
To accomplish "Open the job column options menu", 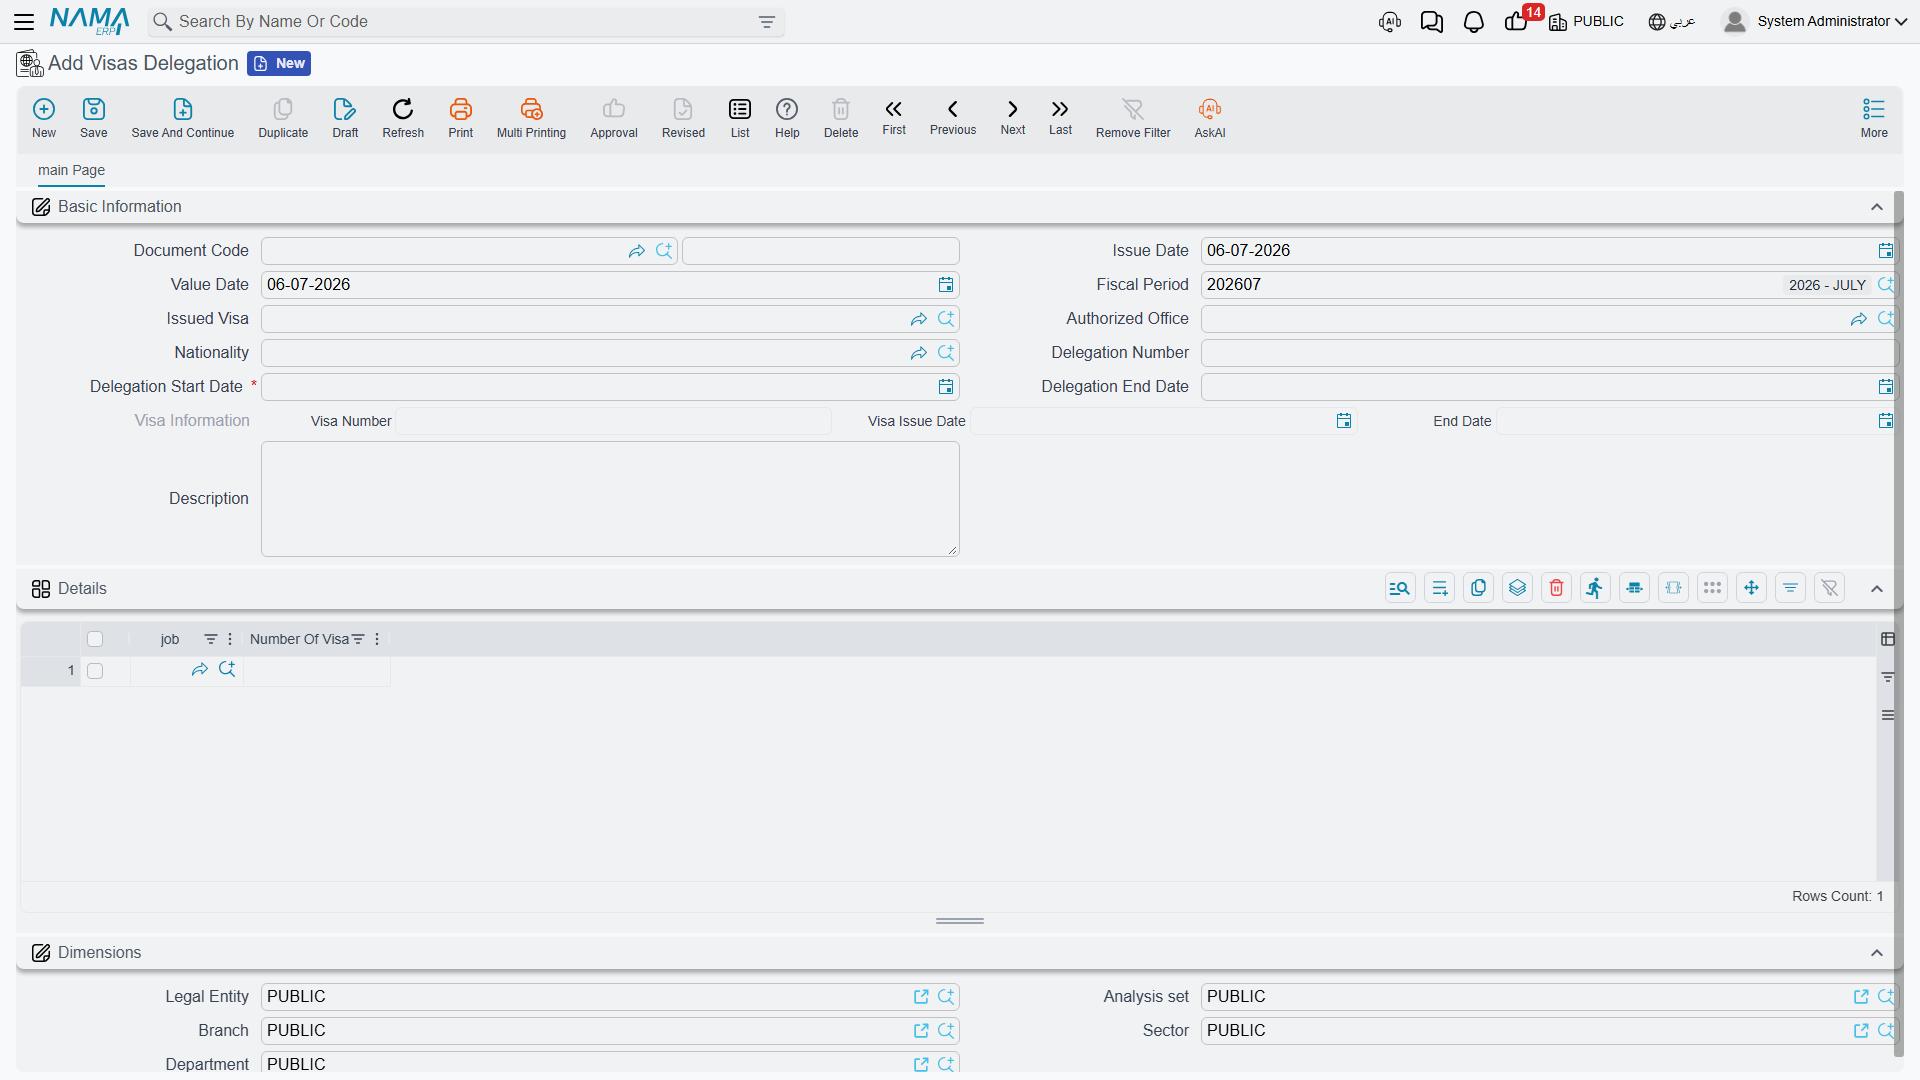I will tap(230, 639).
